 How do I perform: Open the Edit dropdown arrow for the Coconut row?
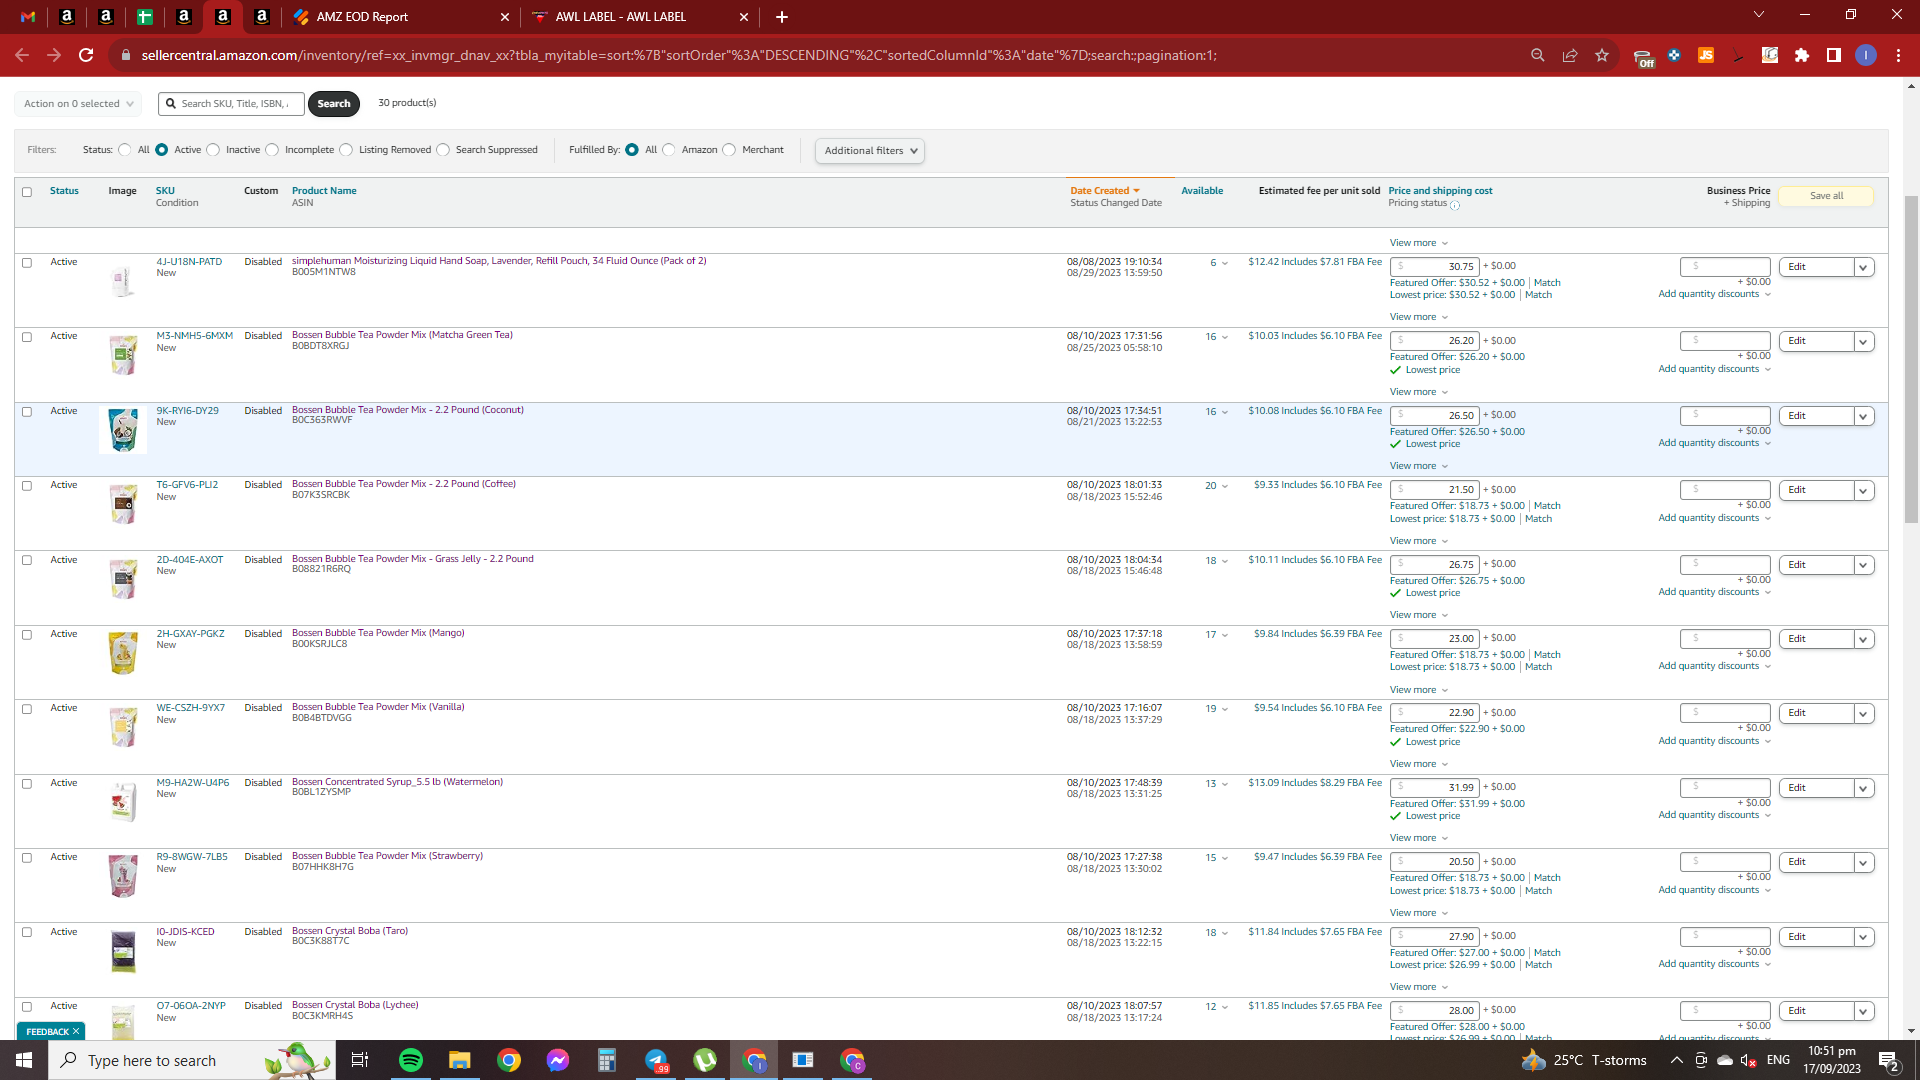click(1863, 416)
